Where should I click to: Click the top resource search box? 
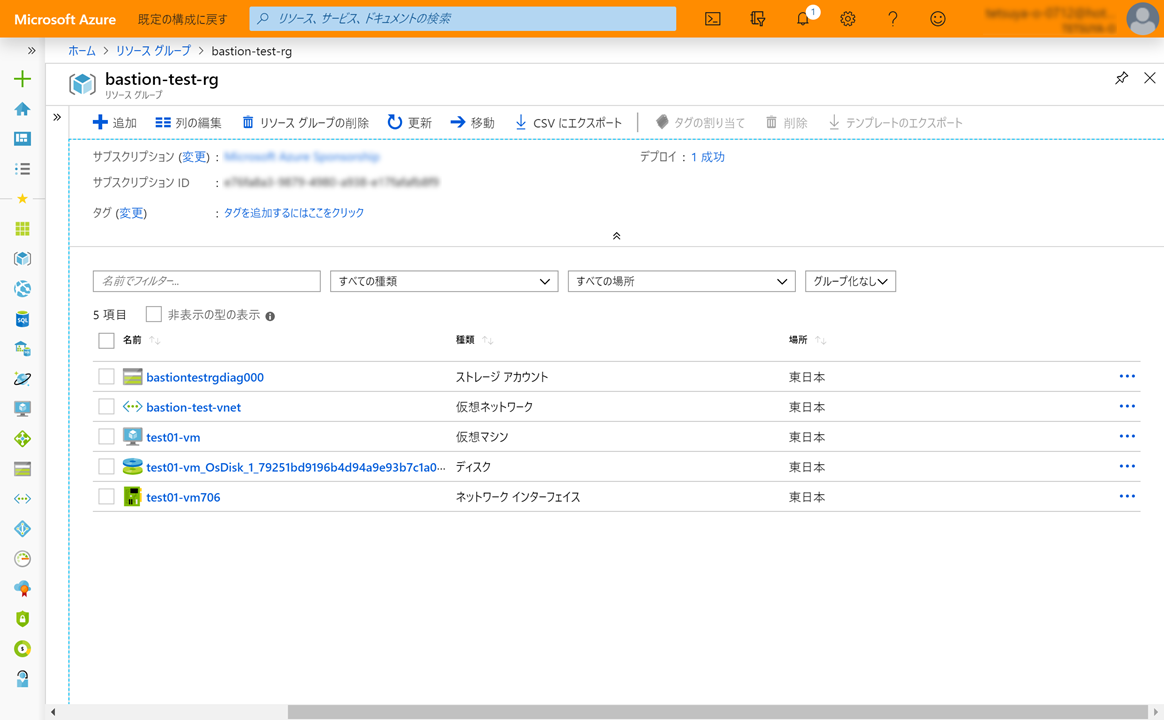462,19
